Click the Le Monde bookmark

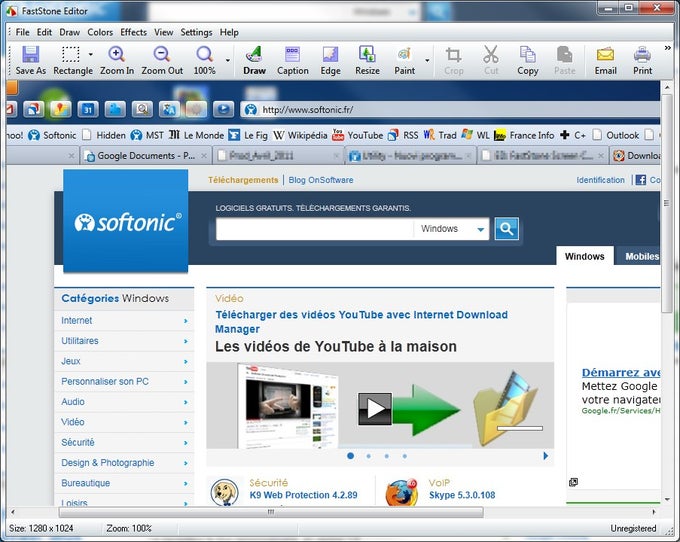point(196,135)
